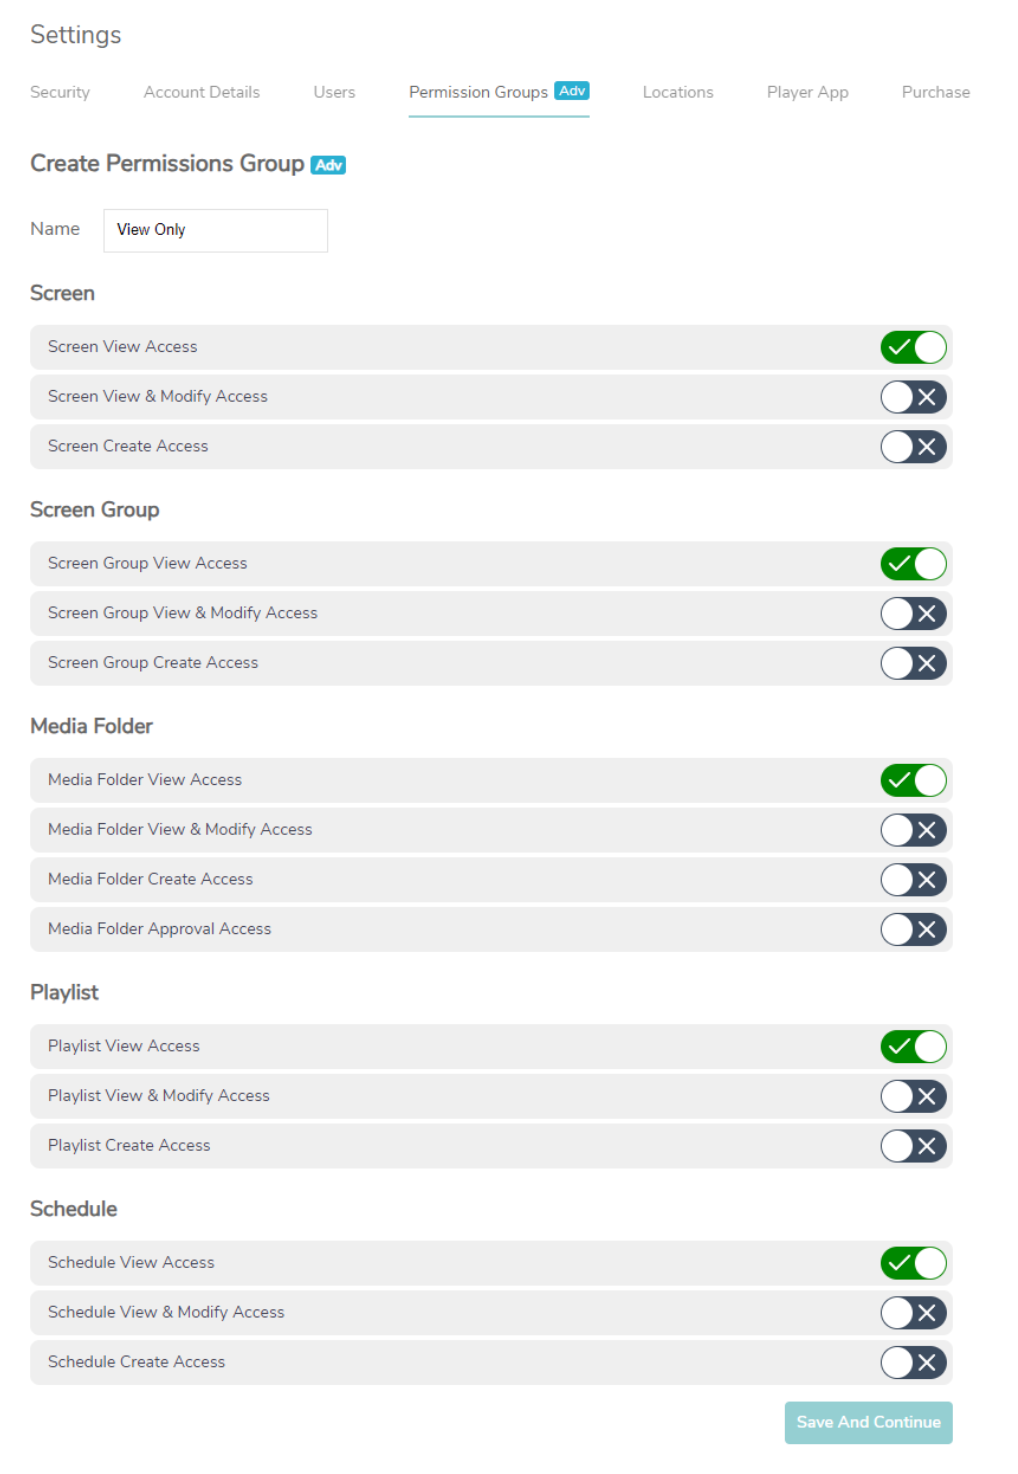The height and width of the screenshot is (1474, 1018).
Task: Click Save And Continue button
Action: pyautogui.click(x=868, y=1422)
